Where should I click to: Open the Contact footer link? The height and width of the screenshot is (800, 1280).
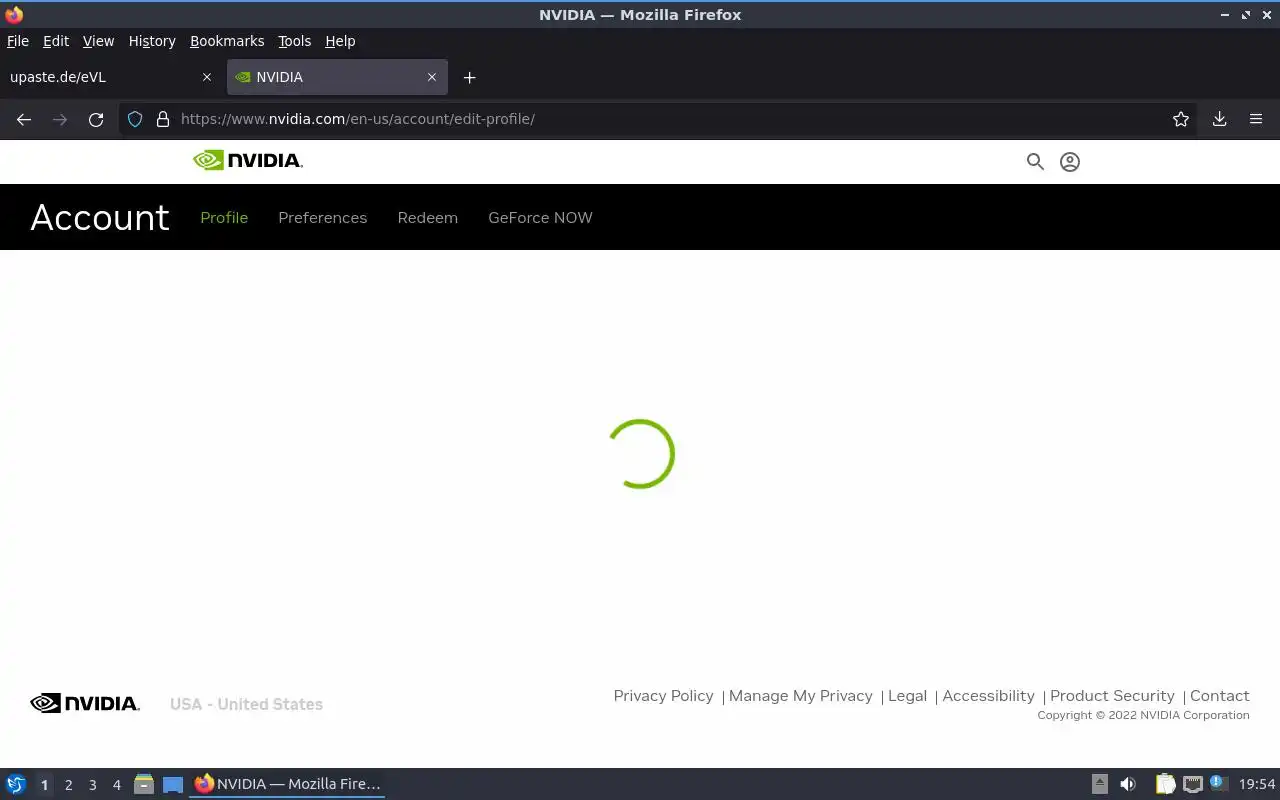1220,696
